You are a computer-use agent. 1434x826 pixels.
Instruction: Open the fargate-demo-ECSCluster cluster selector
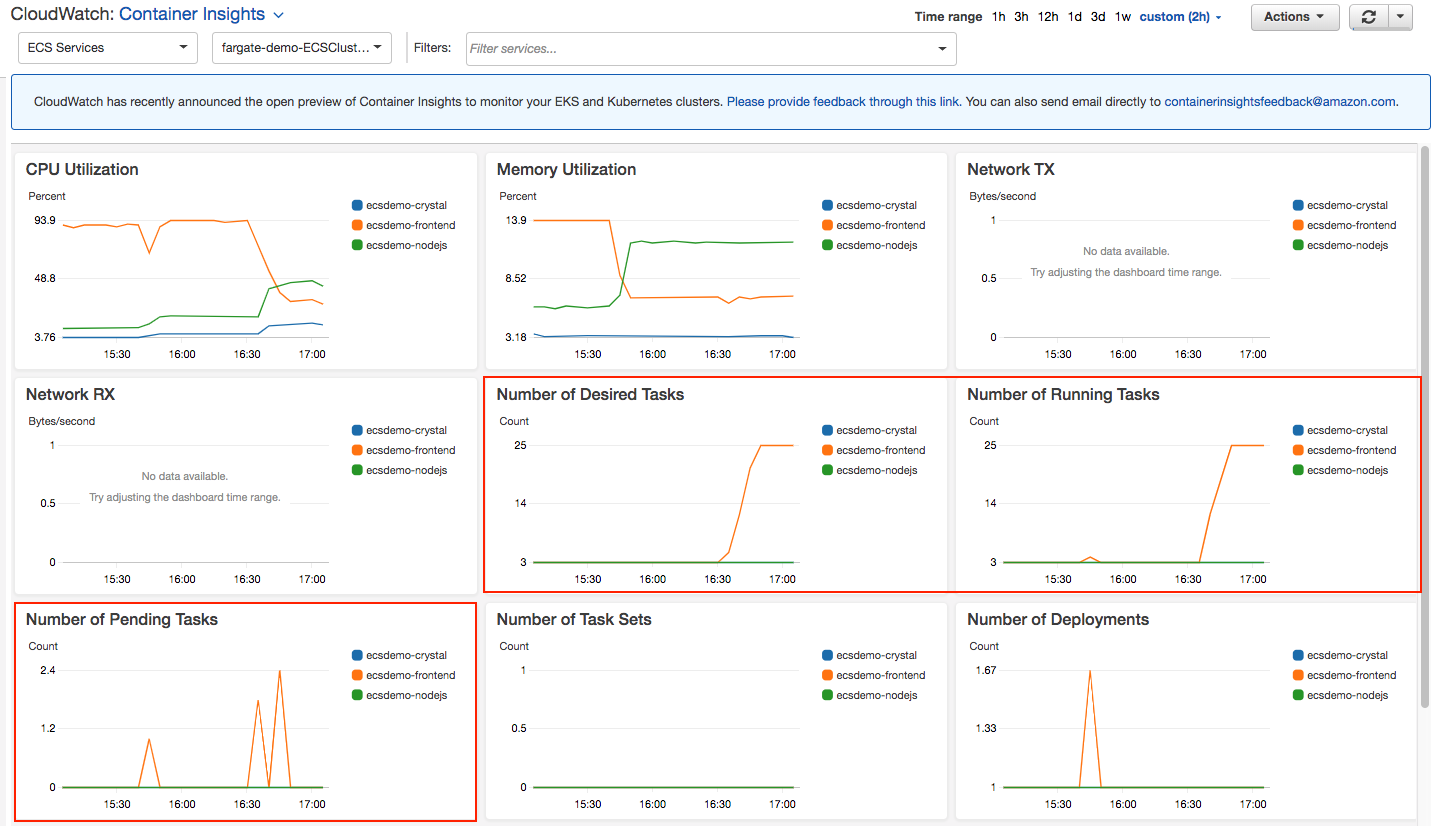(x=301, y=47)
